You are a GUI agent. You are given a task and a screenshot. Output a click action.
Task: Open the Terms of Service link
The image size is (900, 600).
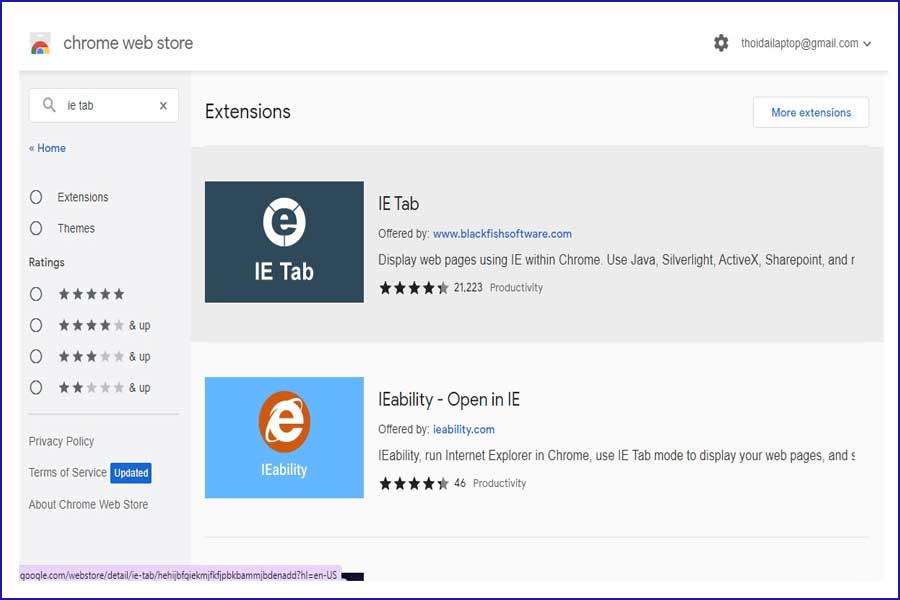68,473
